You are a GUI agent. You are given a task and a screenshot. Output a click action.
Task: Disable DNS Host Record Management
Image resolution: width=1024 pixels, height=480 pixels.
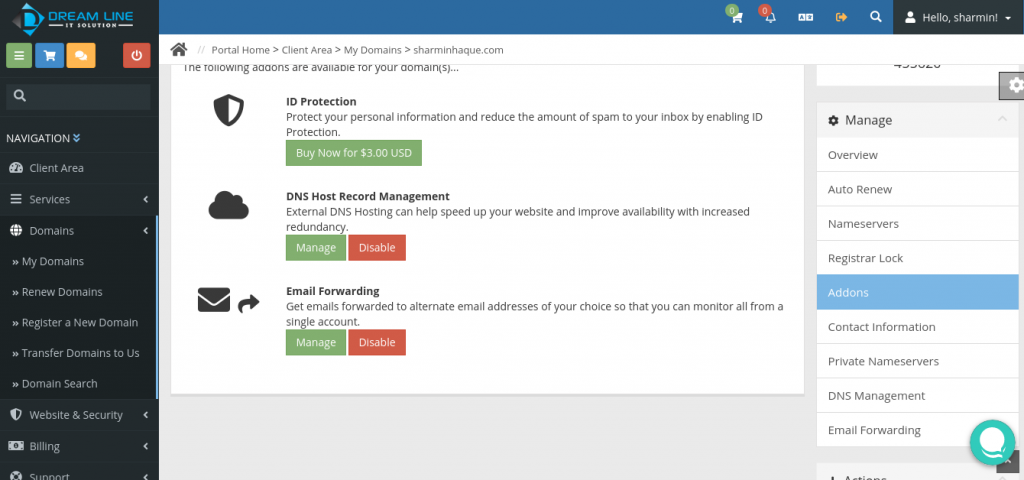(x=377, y=248)
